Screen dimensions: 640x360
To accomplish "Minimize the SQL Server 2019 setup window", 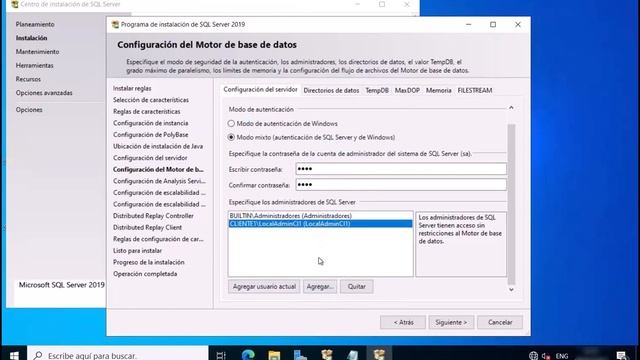I will click(x=469, y=24).
